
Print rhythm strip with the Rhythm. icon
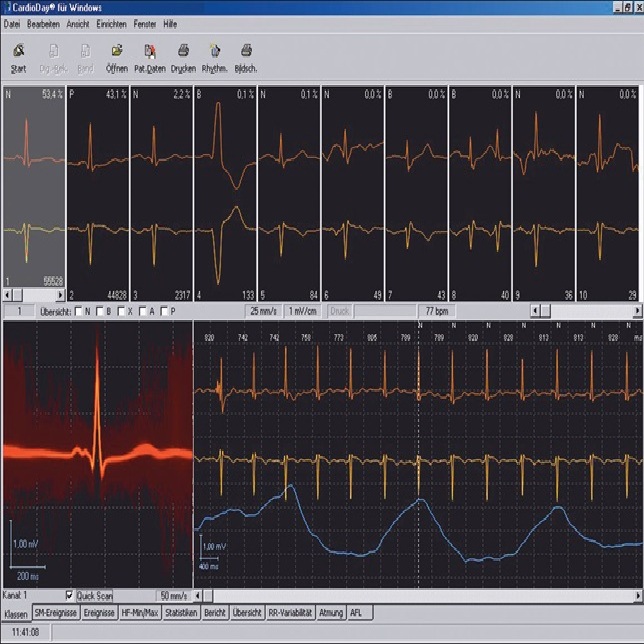[x=214, y=58]
